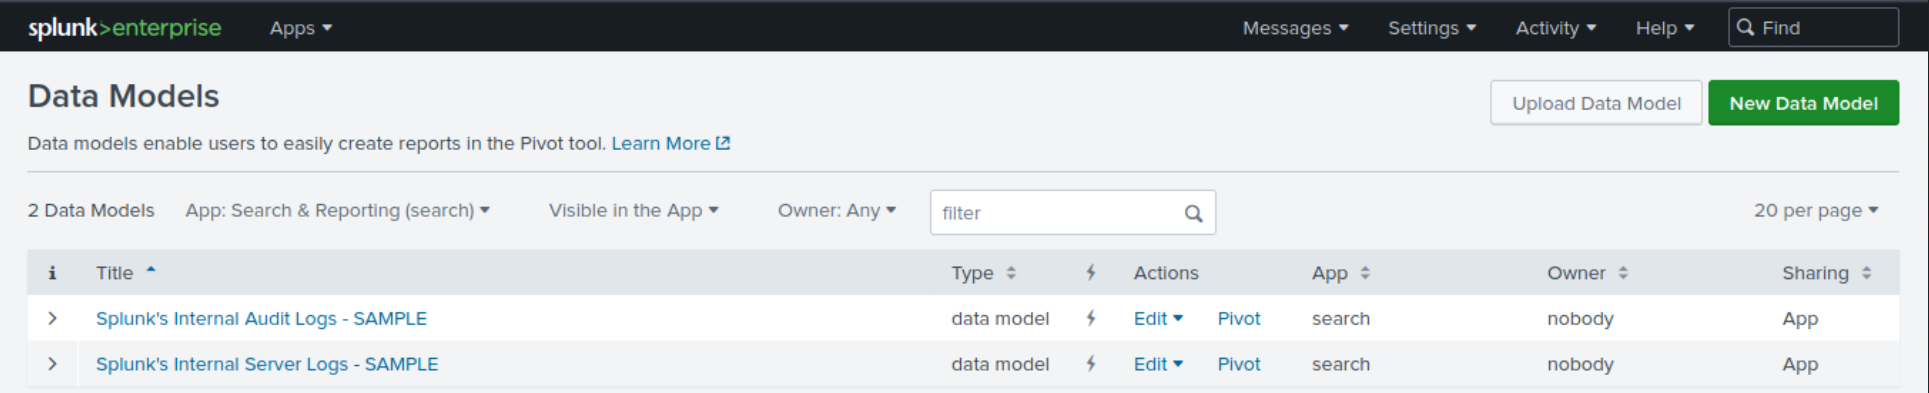
Task: Click 'data model' type in Audit Logs row
Action: (1000, 318)
